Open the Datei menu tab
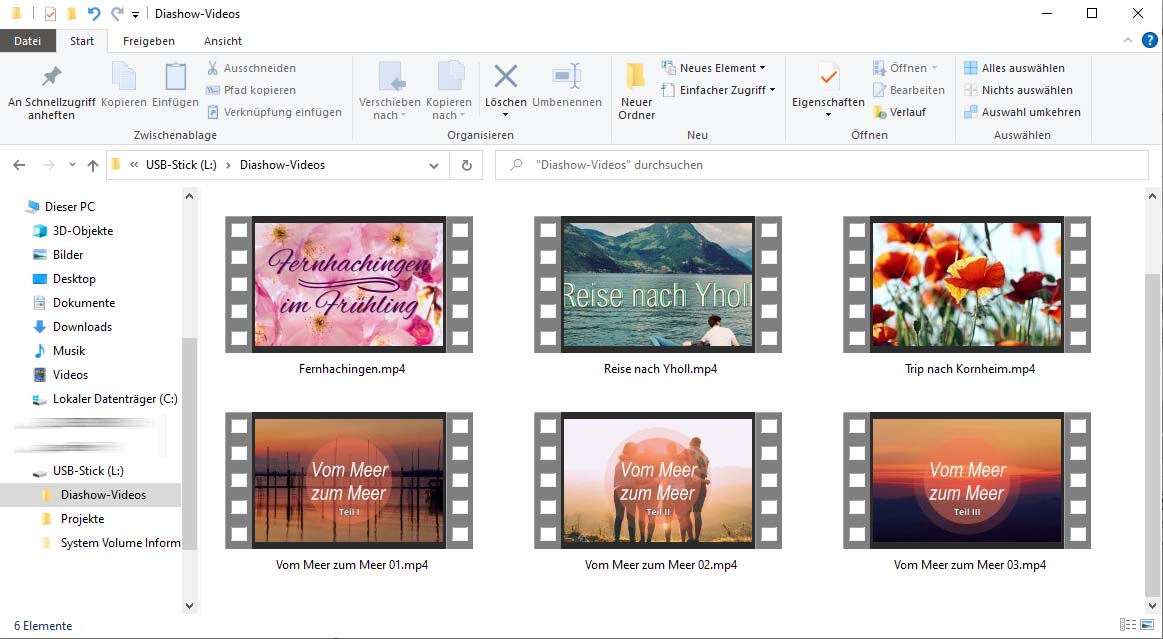This screenshot has height=639, width=1163. tap(28, 41)
